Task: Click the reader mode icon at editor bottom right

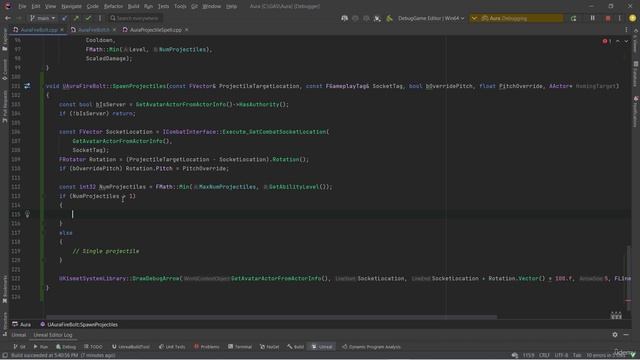Action: coord(616,316)
